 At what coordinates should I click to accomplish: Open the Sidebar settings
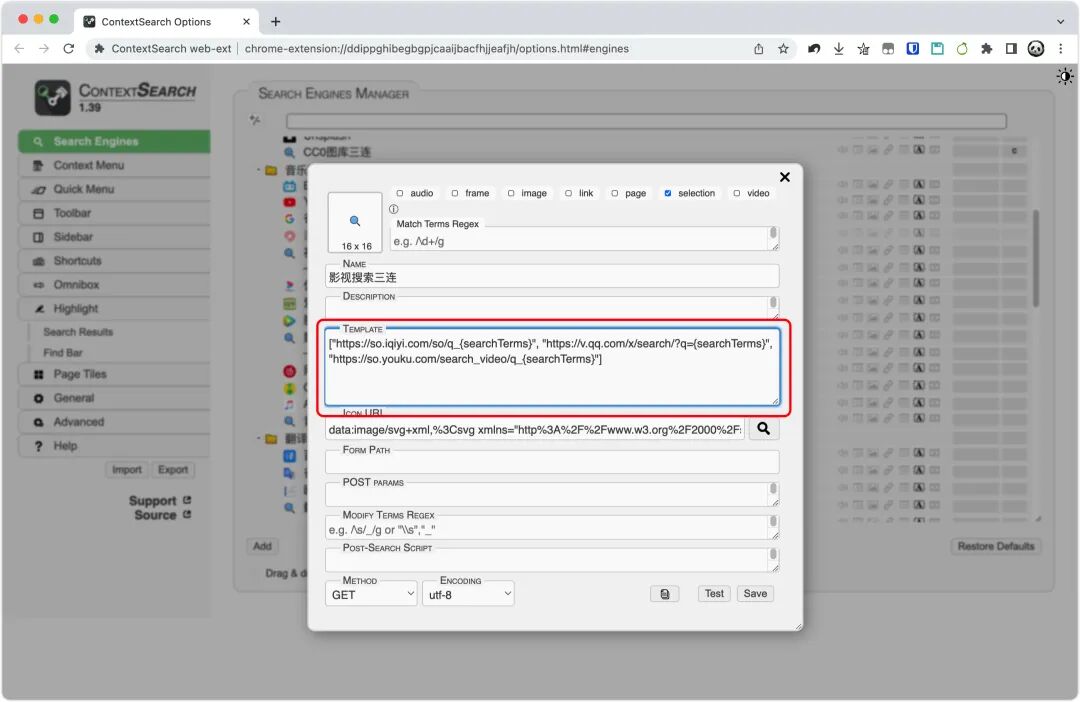(114, 237)
